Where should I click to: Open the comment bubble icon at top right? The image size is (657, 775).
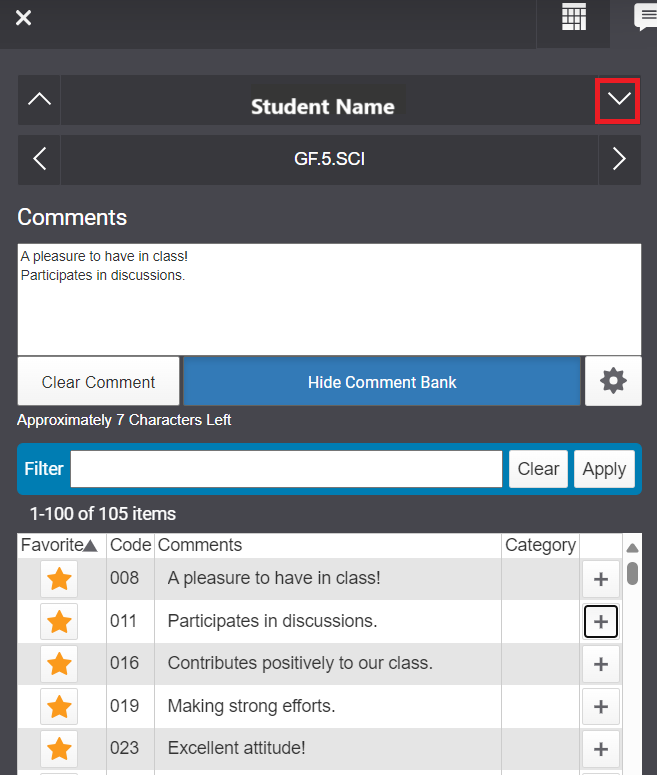pyautogui.click(x=646, y=17)
